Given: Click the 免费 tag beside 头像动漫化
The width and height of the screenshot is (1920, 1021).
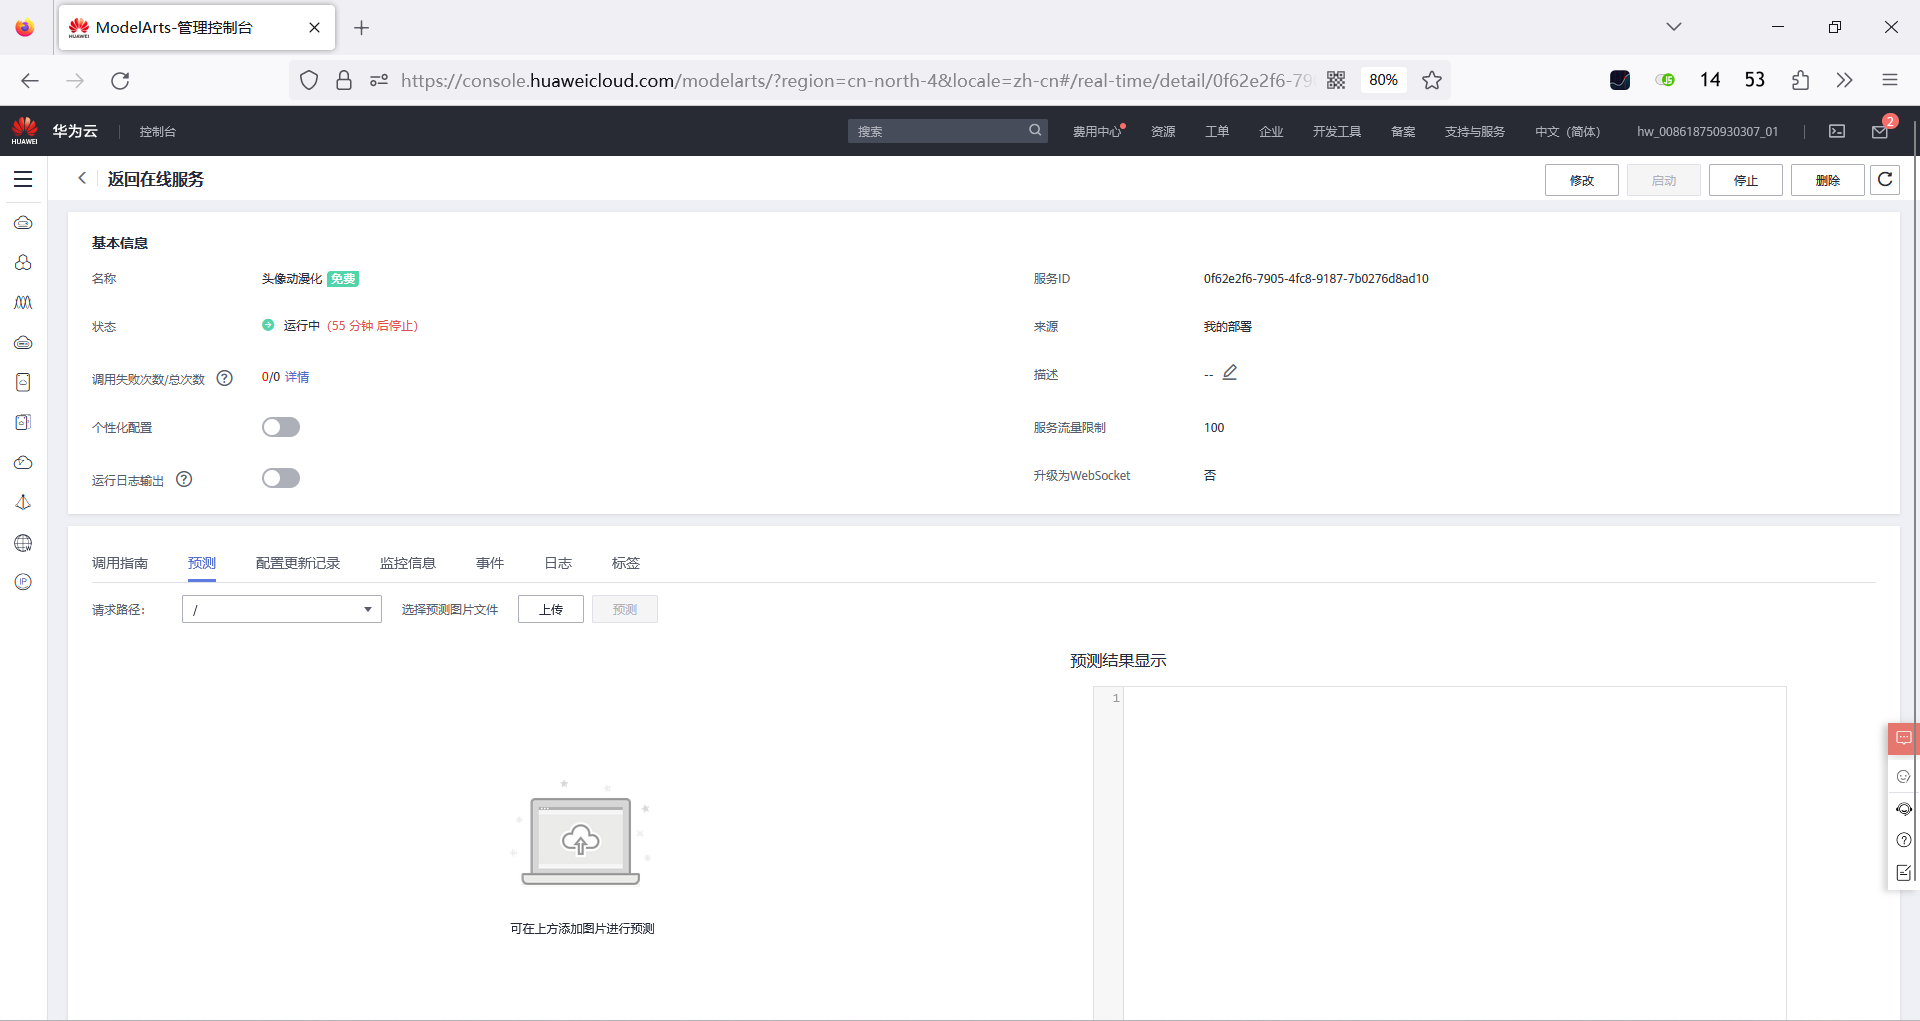Looking at the screenshot, I should (x=343, y=279).
